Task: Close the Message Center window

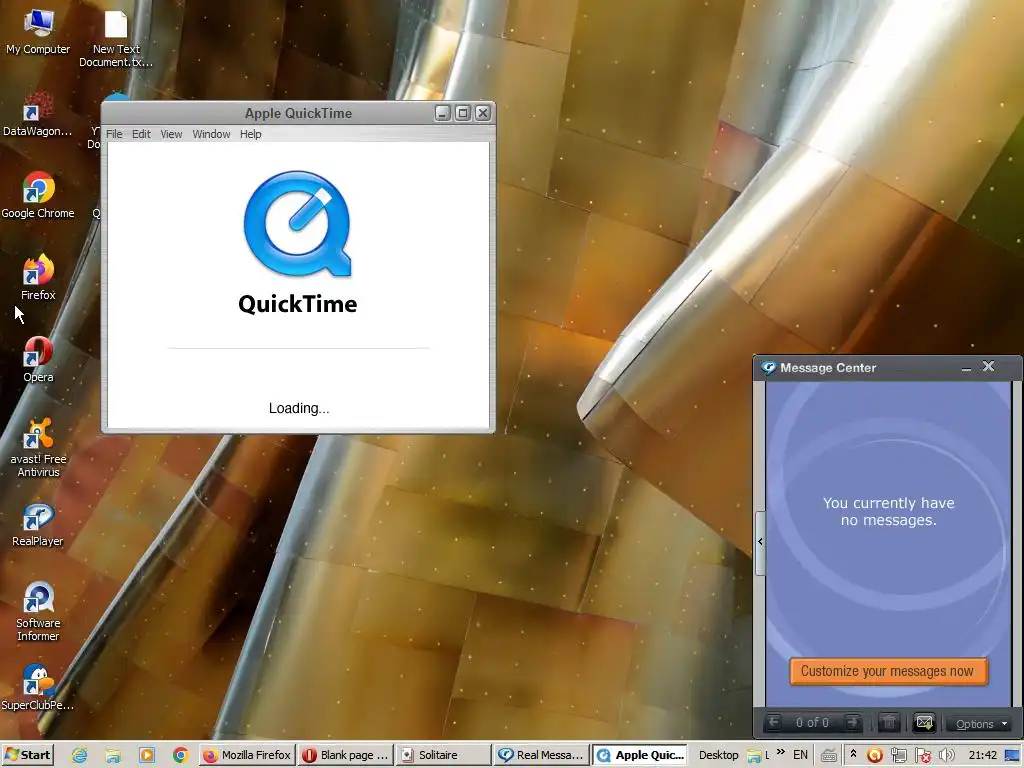Action: [988, 367]
